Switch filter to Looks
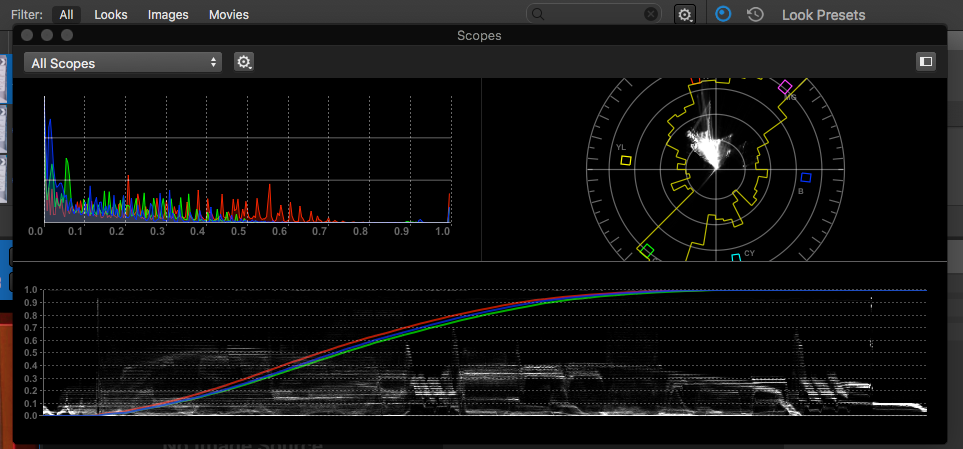Image resolution: width=963 pixels, height=449 pixels. click(x=111, y=15)
